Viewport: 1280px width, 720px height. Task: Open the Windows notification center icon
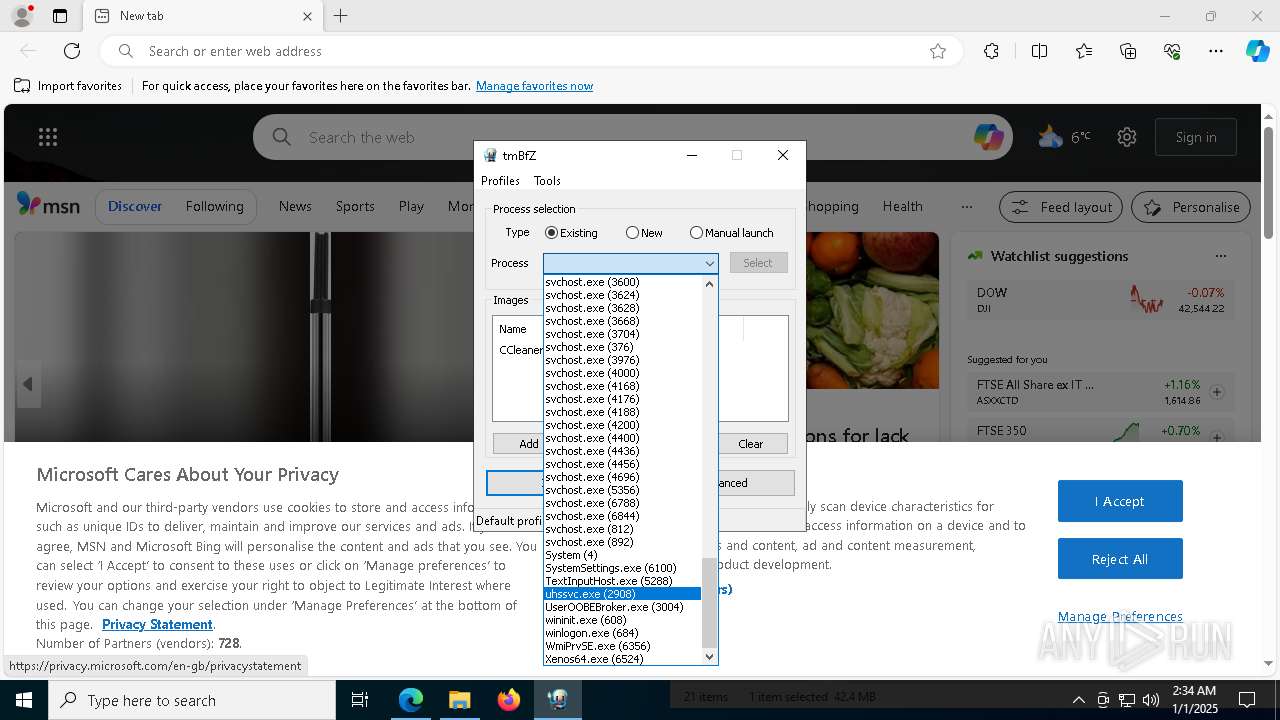(x=1247, y=700)
